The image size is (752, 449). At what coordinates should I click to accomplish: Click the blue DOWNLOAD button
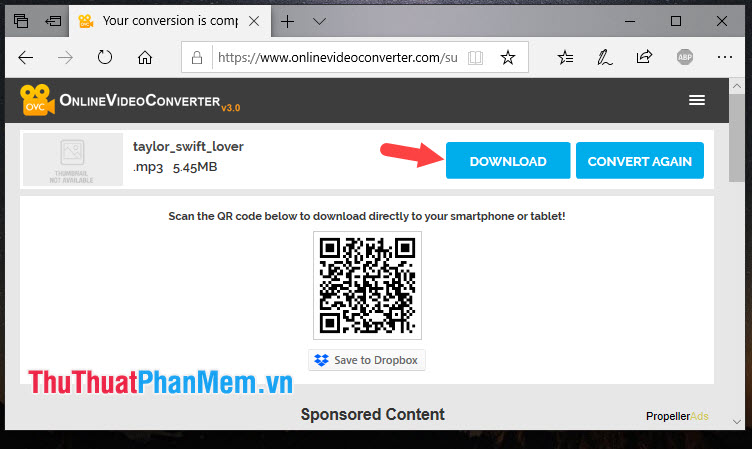point(508,161)
